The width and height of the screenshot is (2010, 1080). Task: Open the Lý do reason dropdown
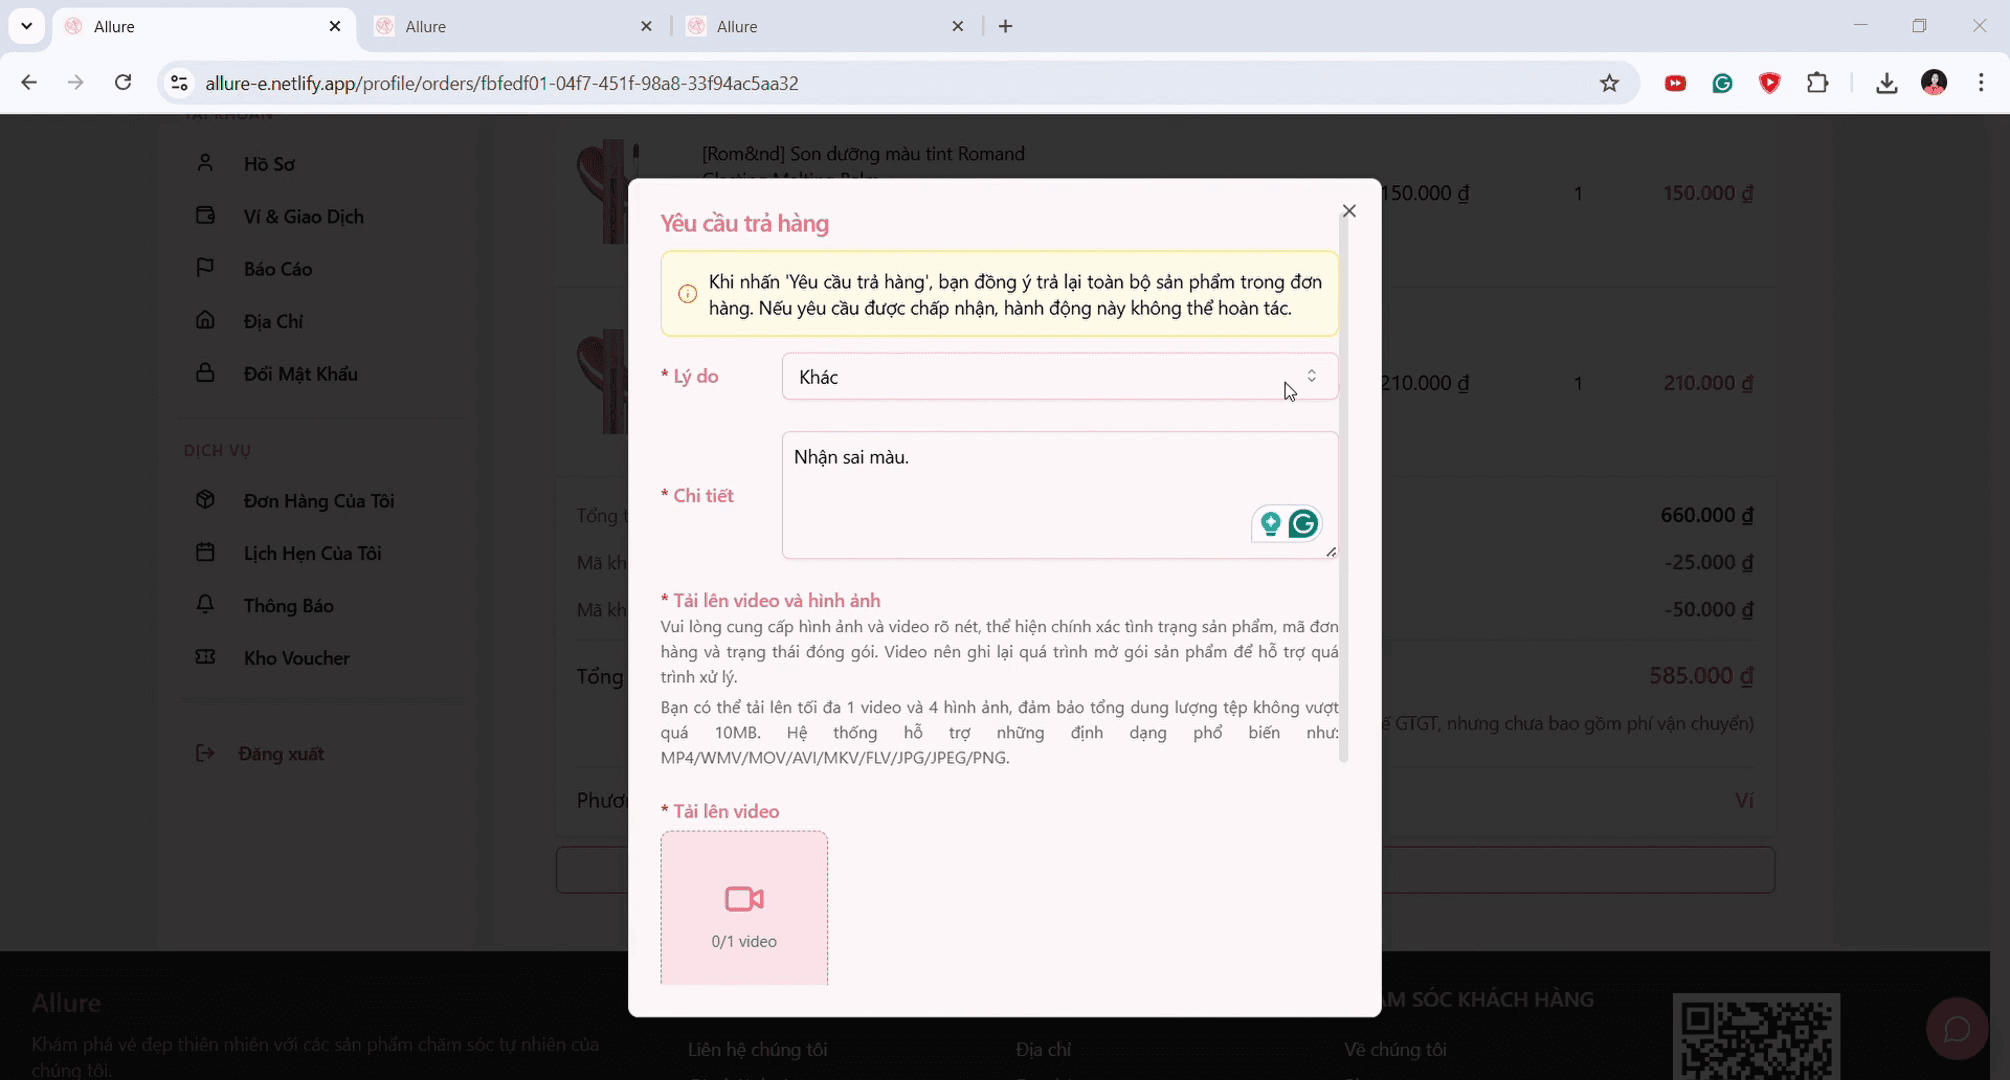pos(1058,377)
